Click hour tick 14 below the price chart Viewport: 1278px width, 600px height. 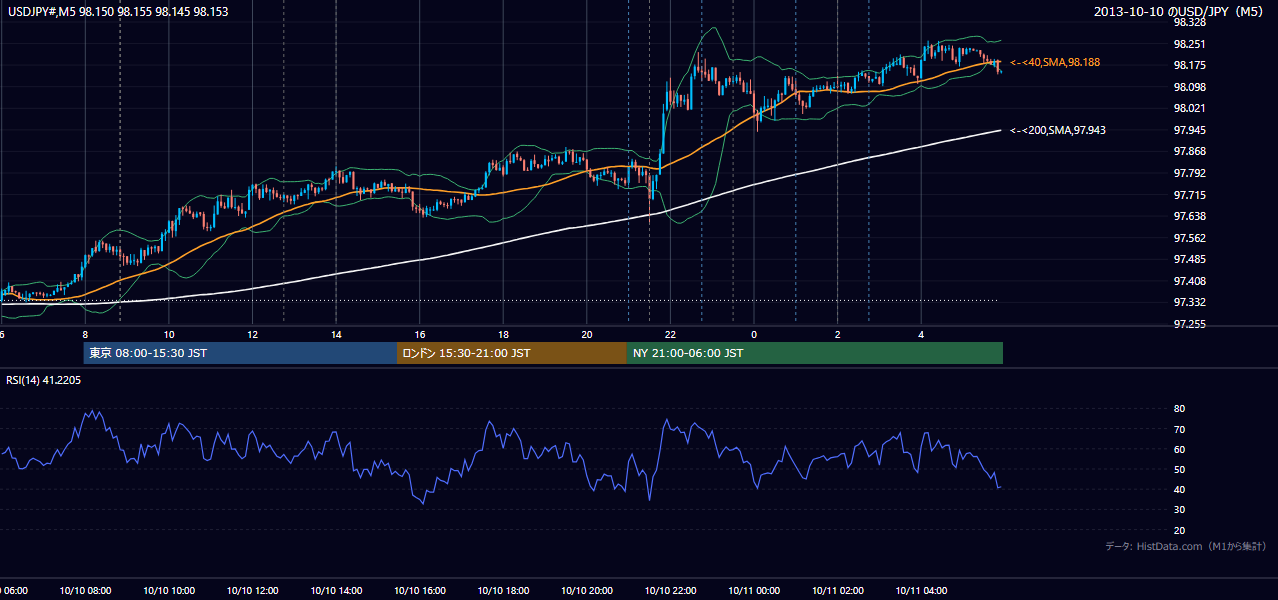tap(336, 334)
